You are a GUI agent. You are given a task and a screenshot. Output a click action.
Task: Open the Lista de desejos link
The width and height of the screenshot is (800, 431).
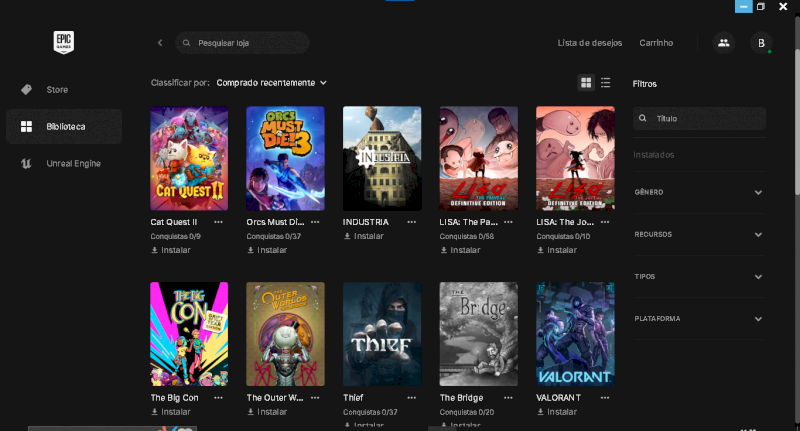tap(589, 43)
